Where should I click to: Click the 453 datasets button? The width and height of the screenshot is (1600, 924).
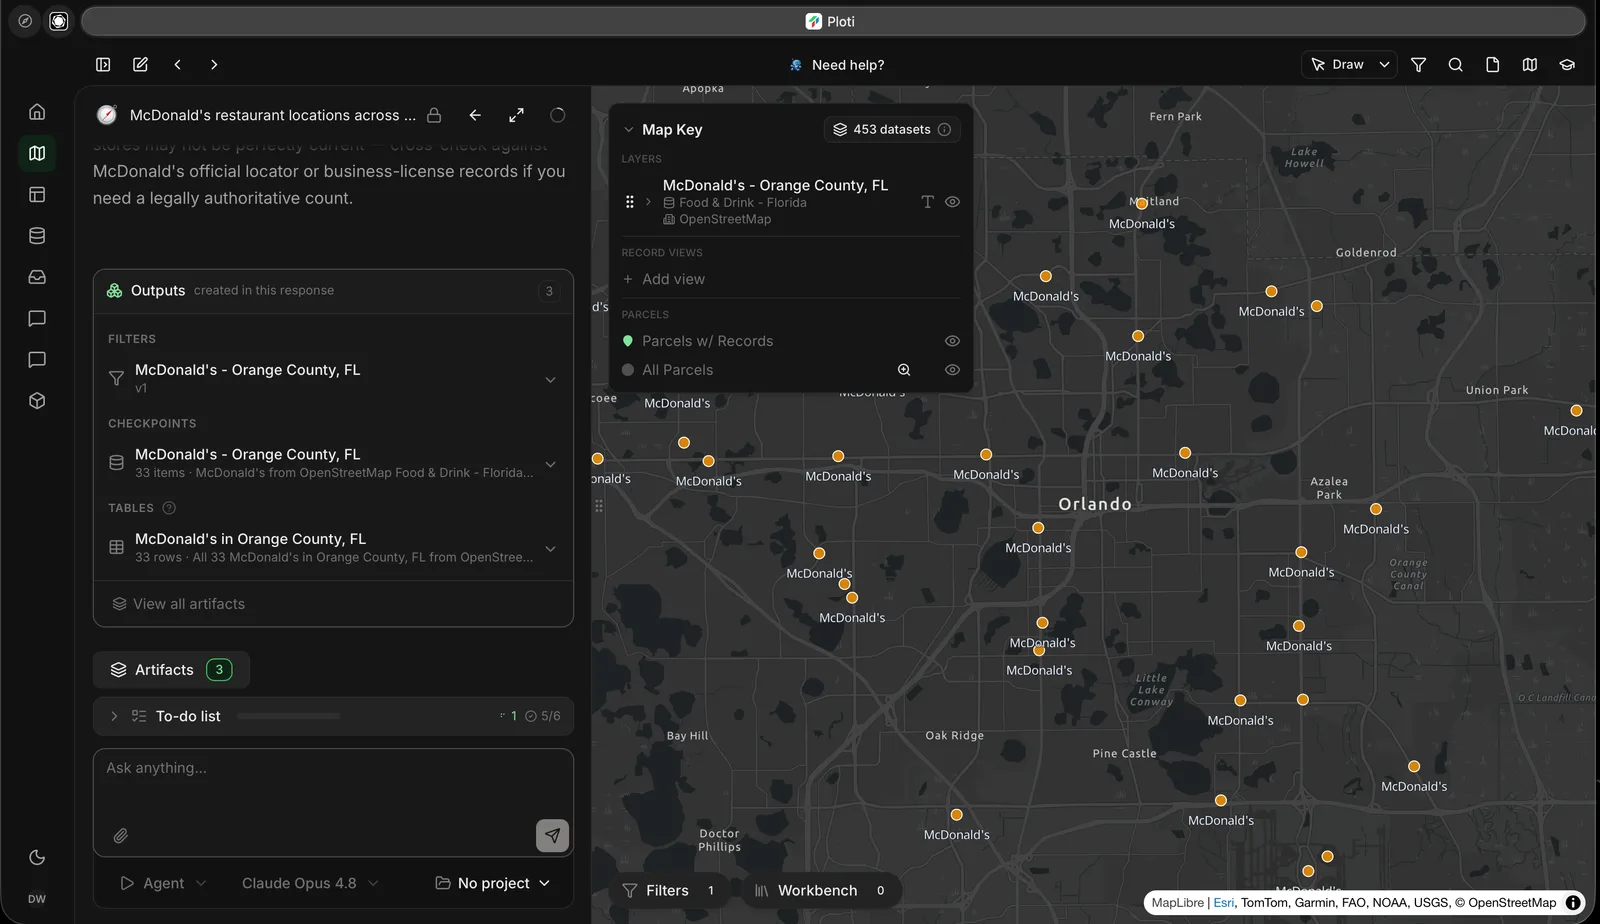[892, 129]
